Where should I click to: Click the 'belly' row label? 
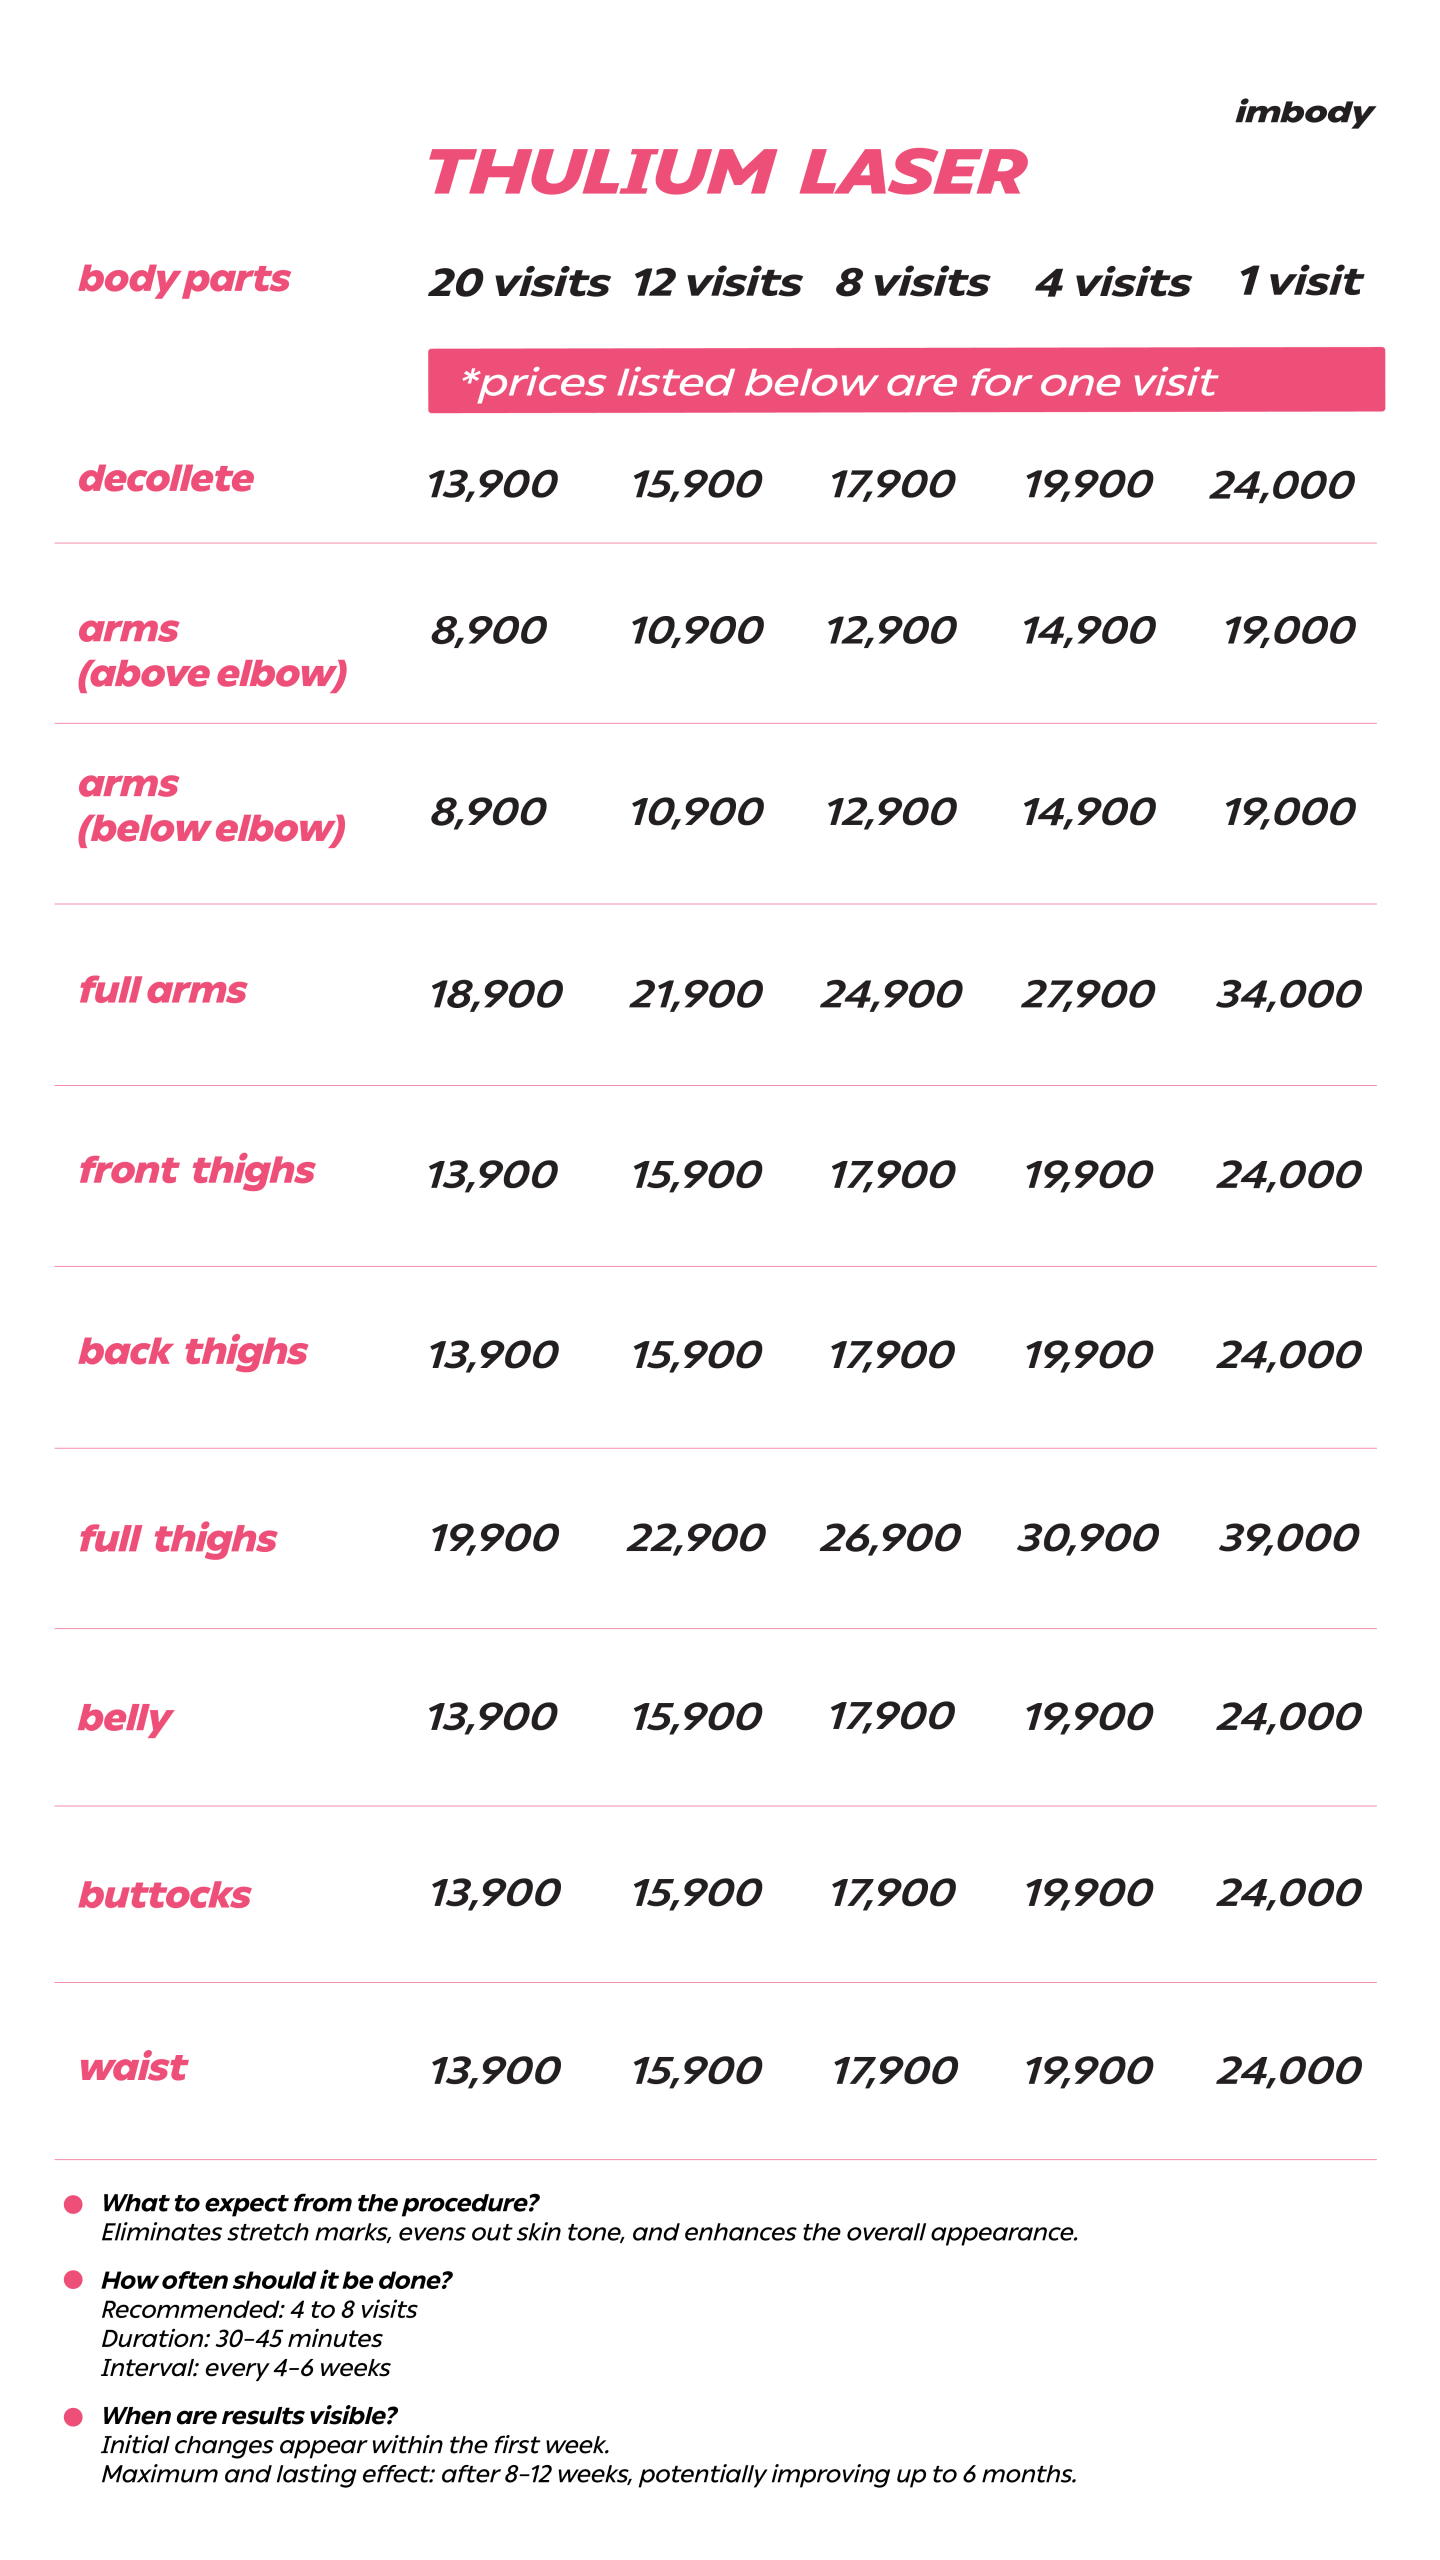(x=125, y=1718)
